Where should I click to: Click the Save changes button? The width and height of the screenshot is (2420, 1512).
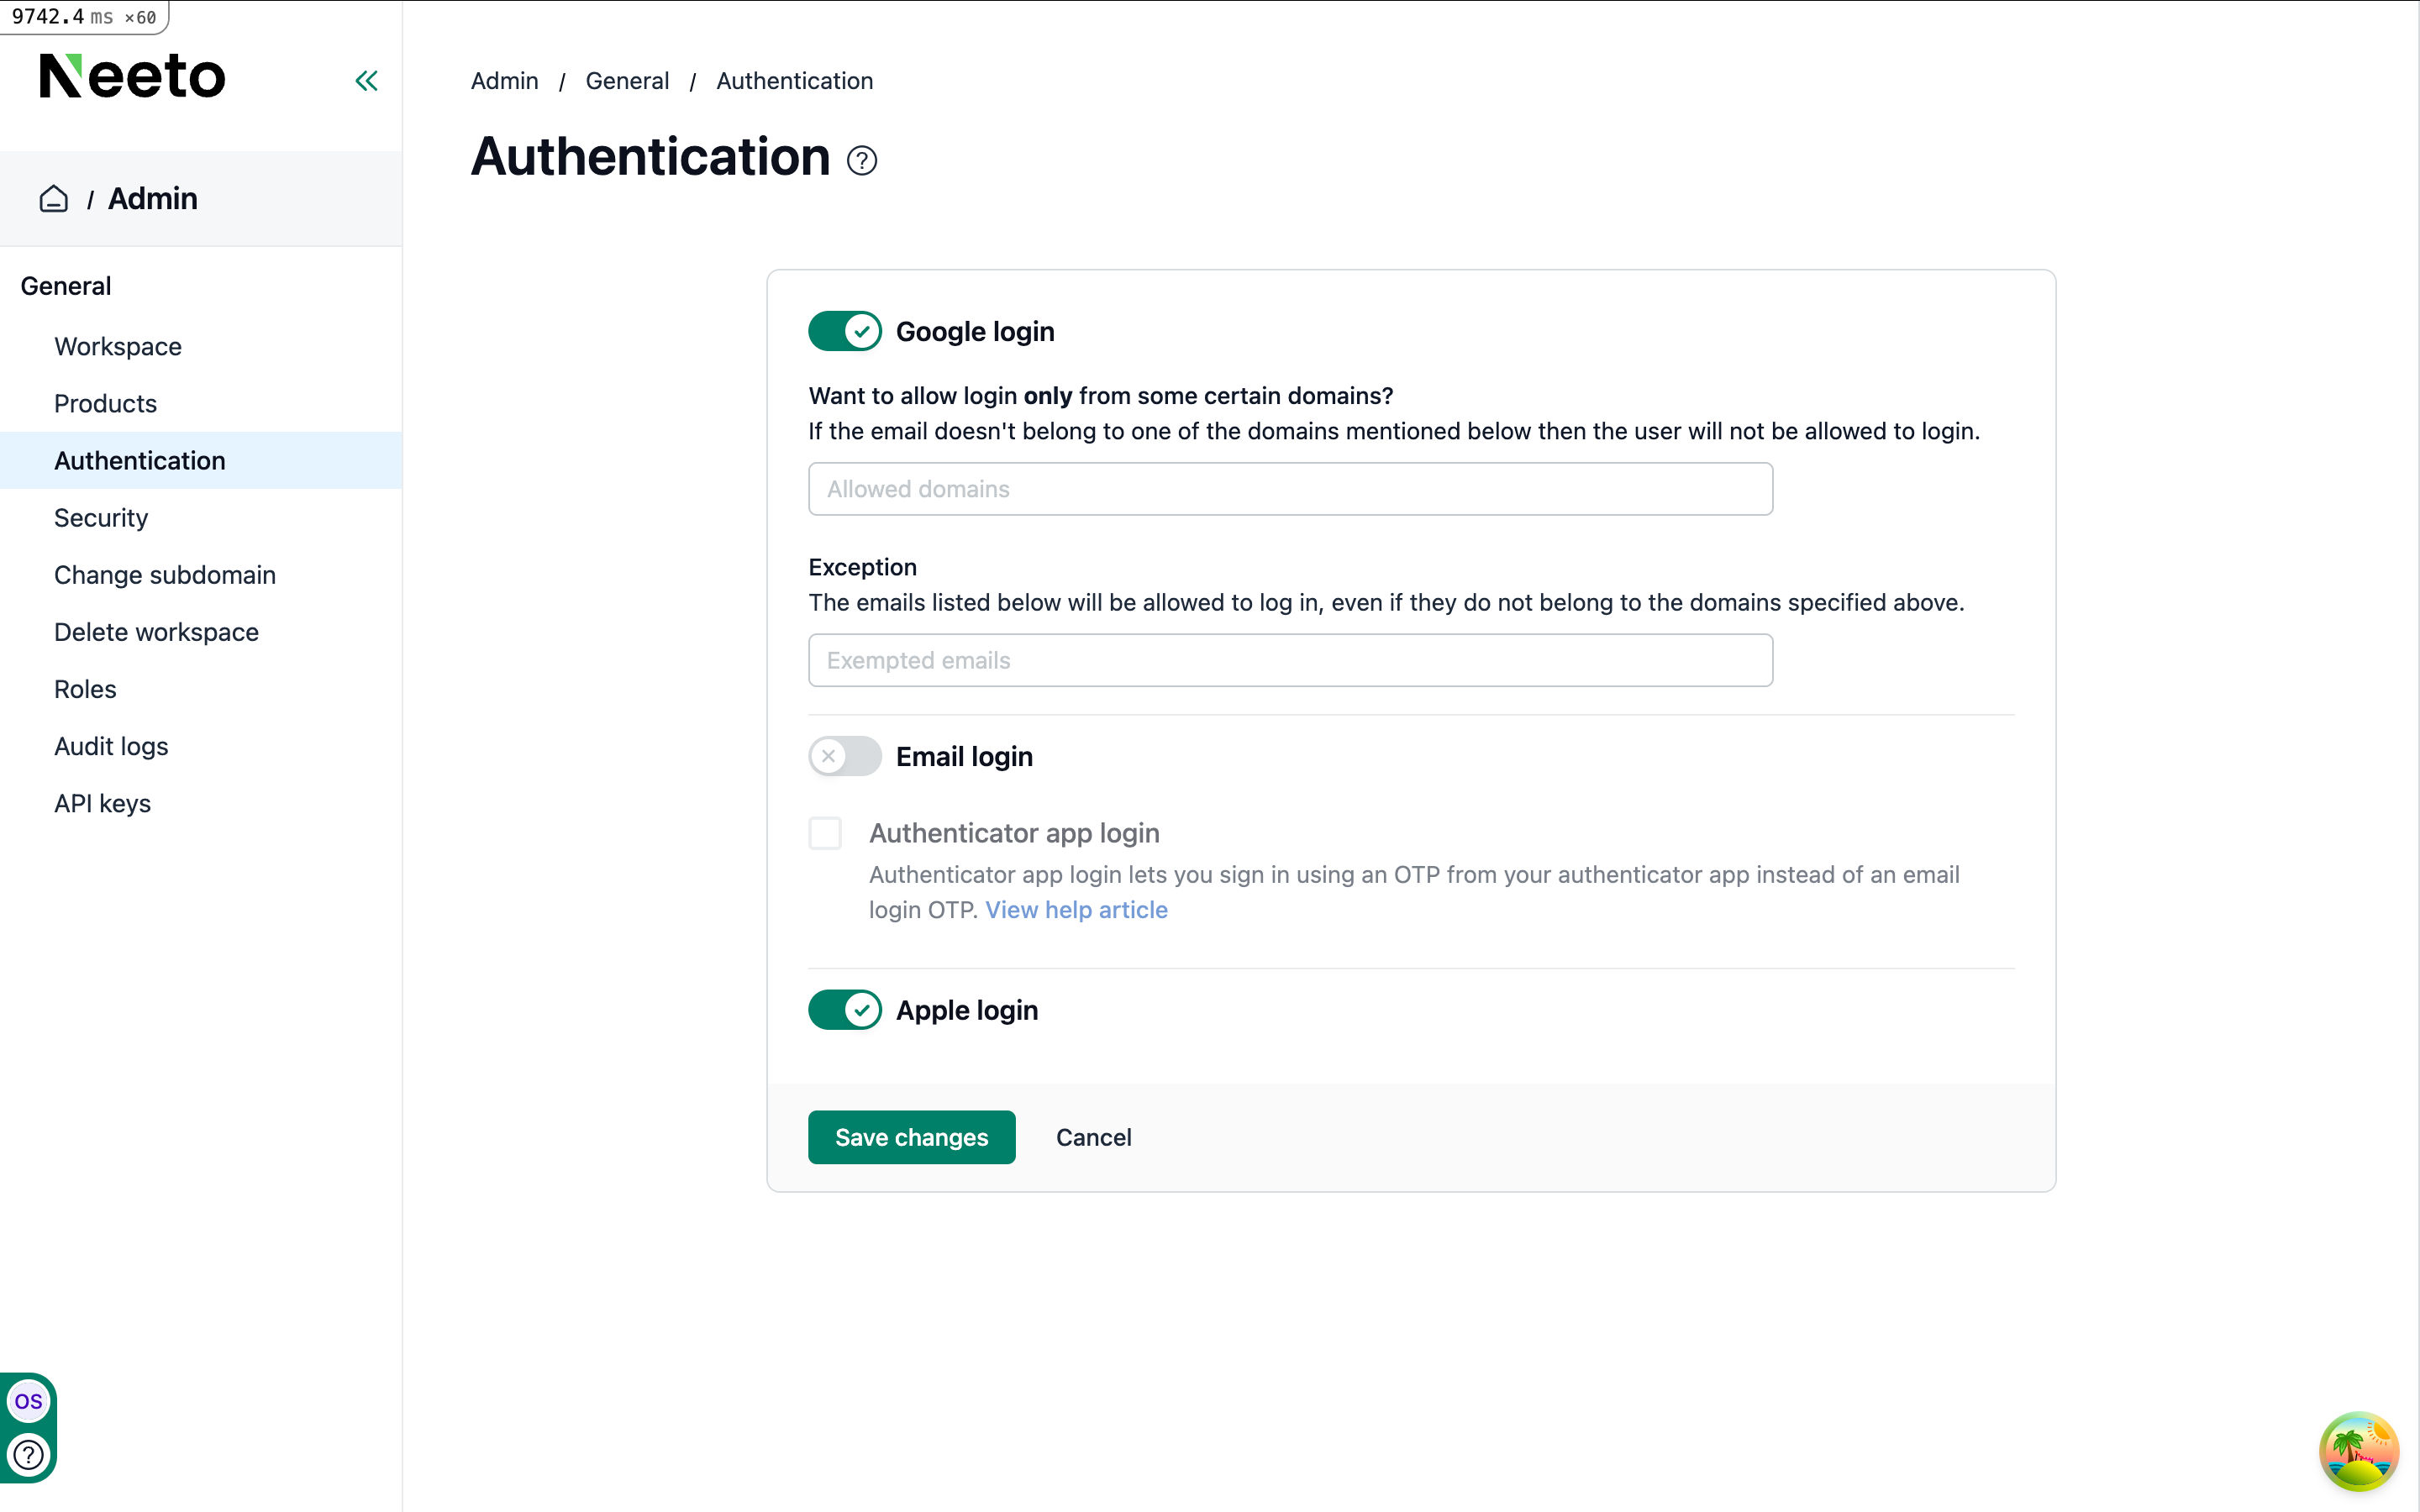pyautogui.click(x=911, y=1137)
